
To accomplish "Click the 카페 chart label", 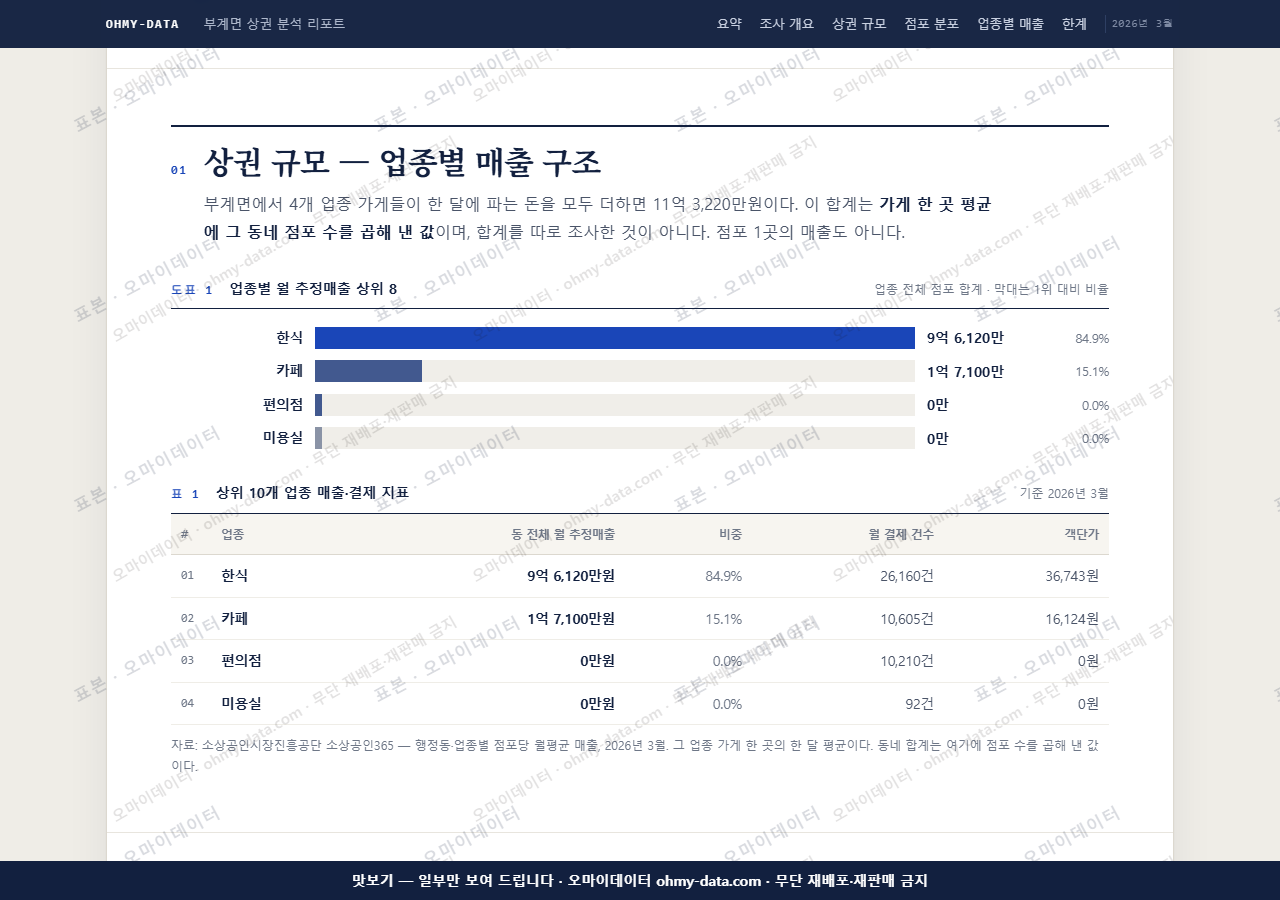I will point(289,371).
